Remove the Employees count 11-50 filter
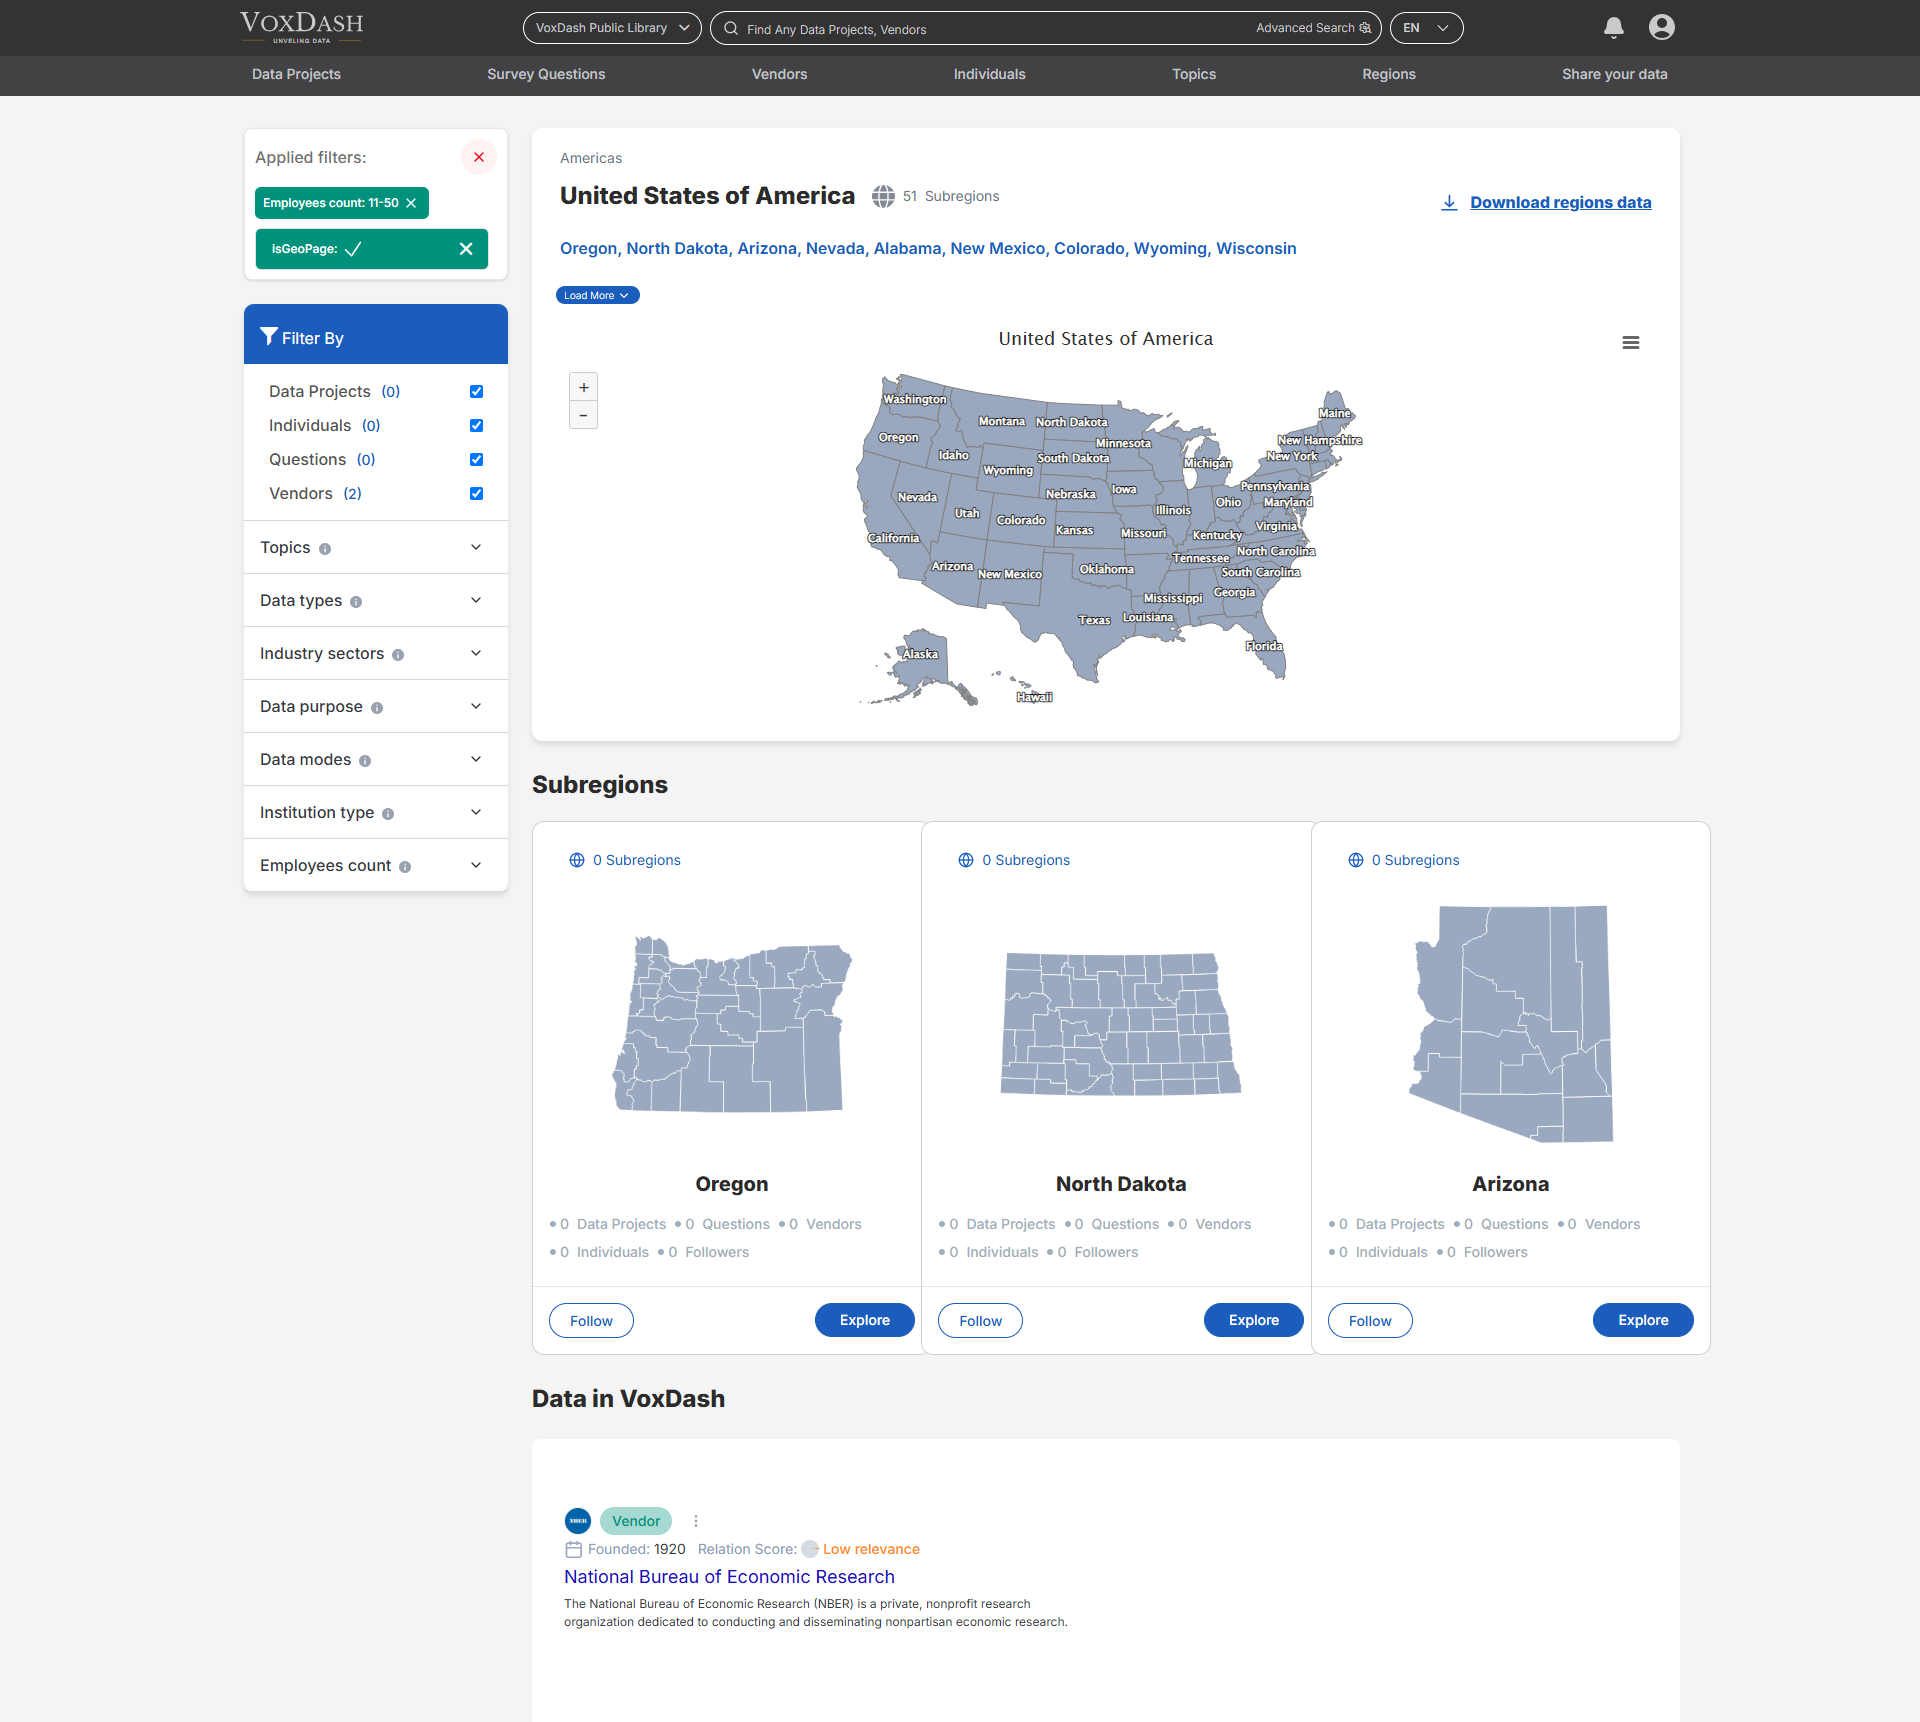The width and height of the screenshot is (1920, 1722). tap(411, 203)
